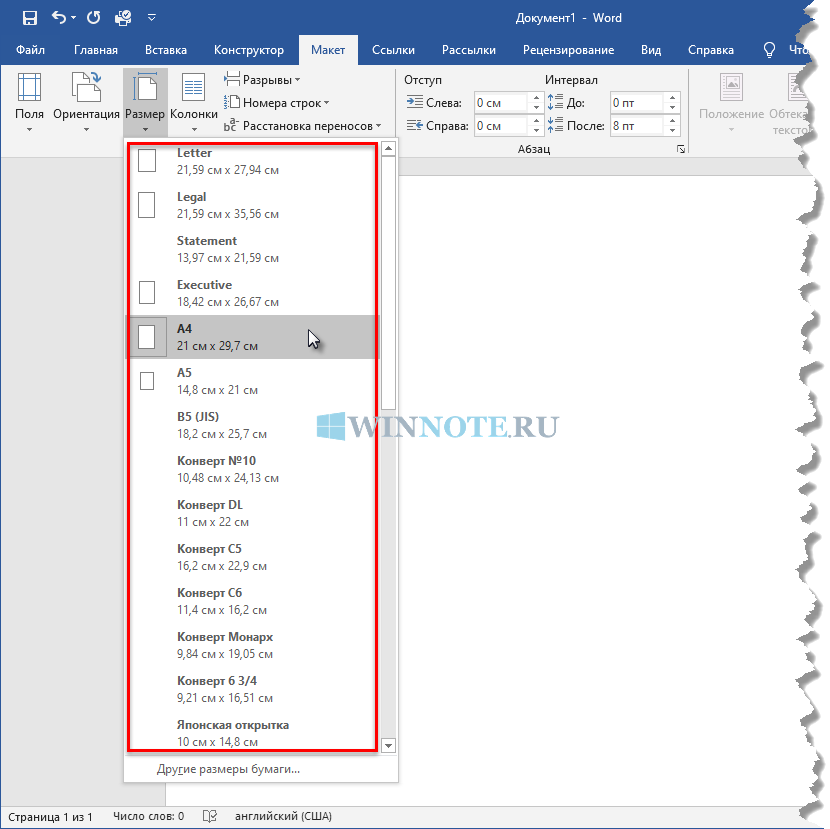Select the Конверт №10 size
Viewport: 830px width, 829px height.
click(253, 469)
